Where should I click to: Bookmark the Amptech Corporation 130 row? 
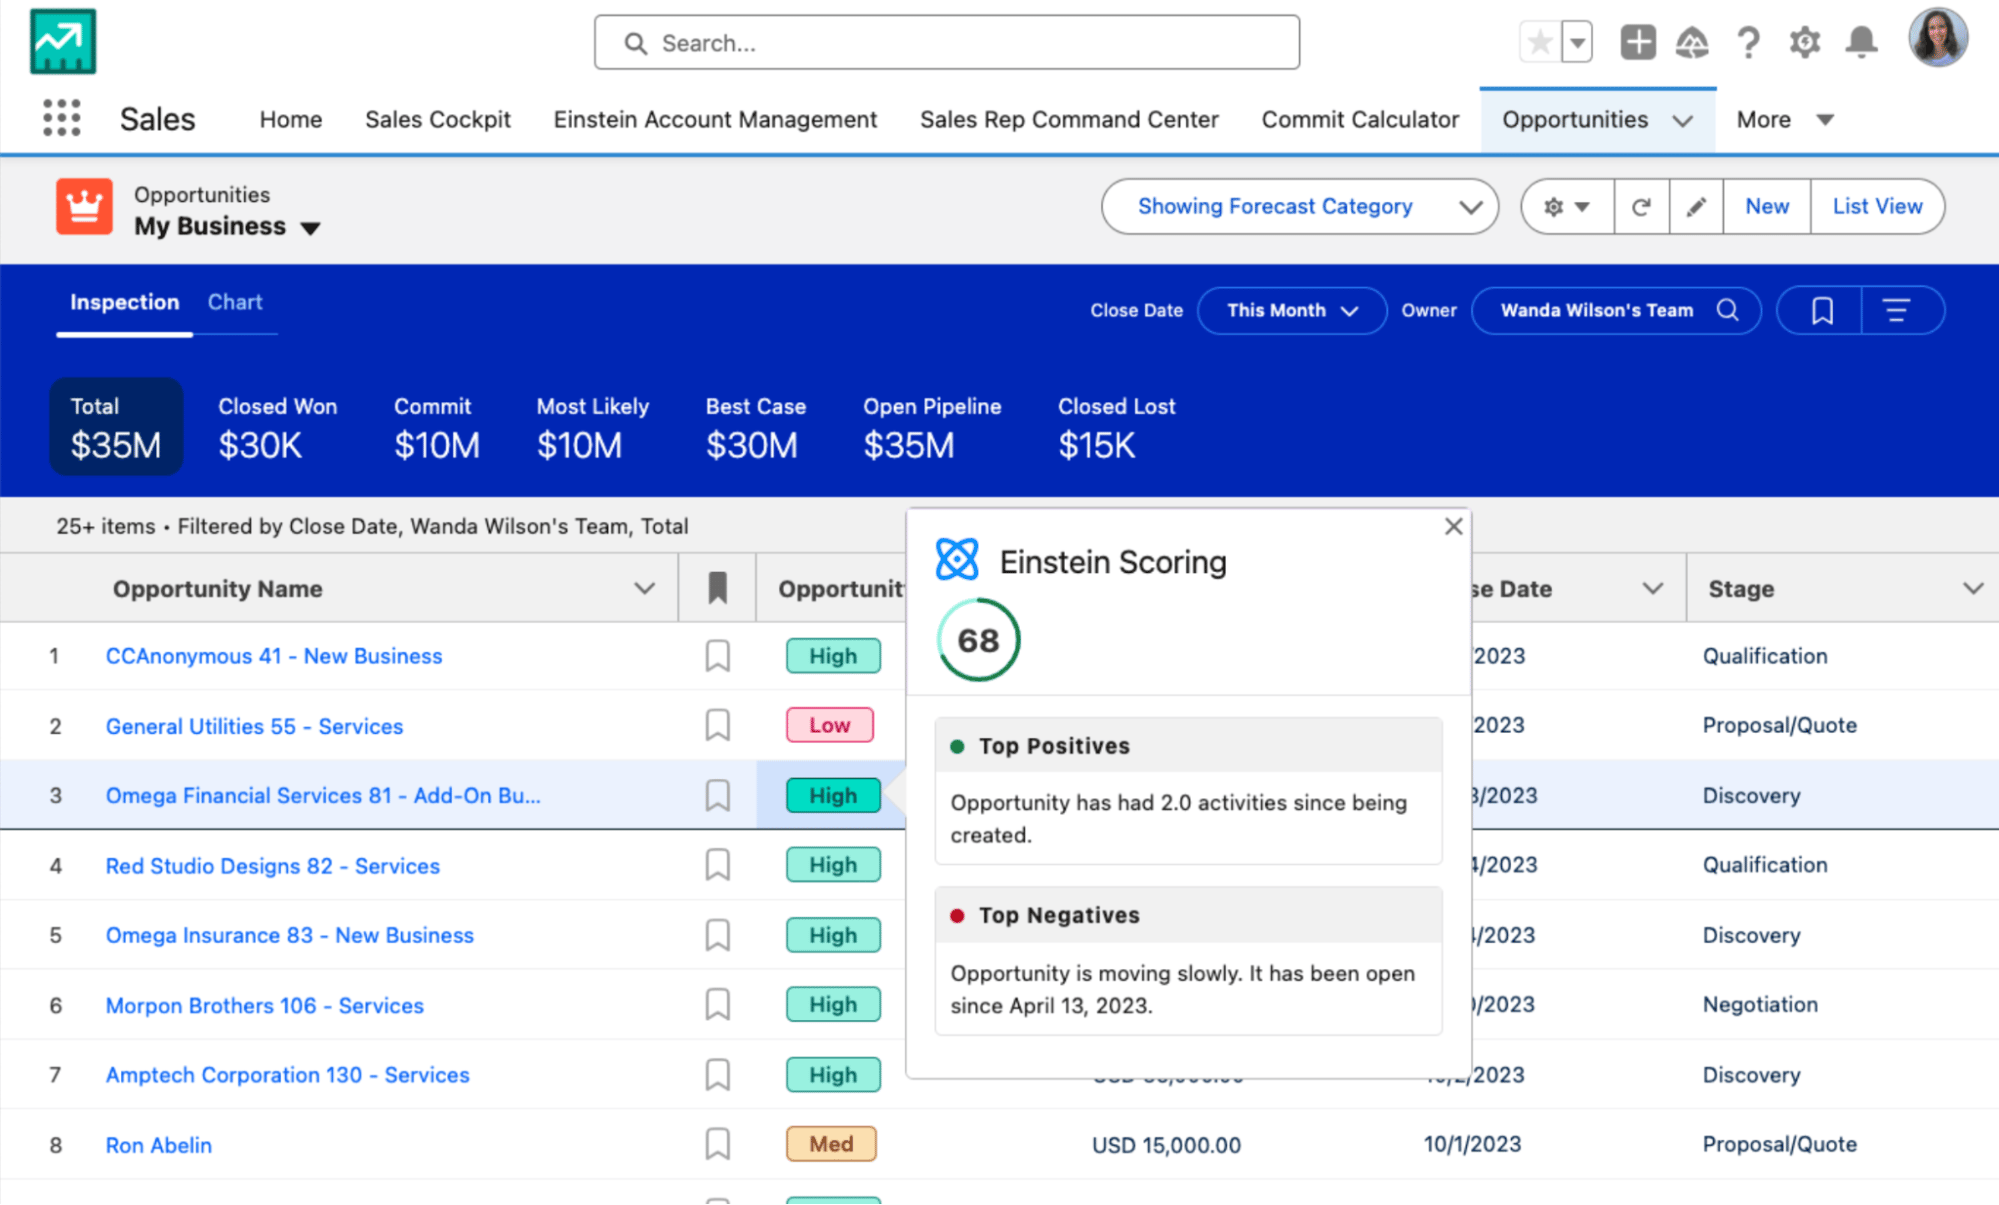(x=717, y=1075)
